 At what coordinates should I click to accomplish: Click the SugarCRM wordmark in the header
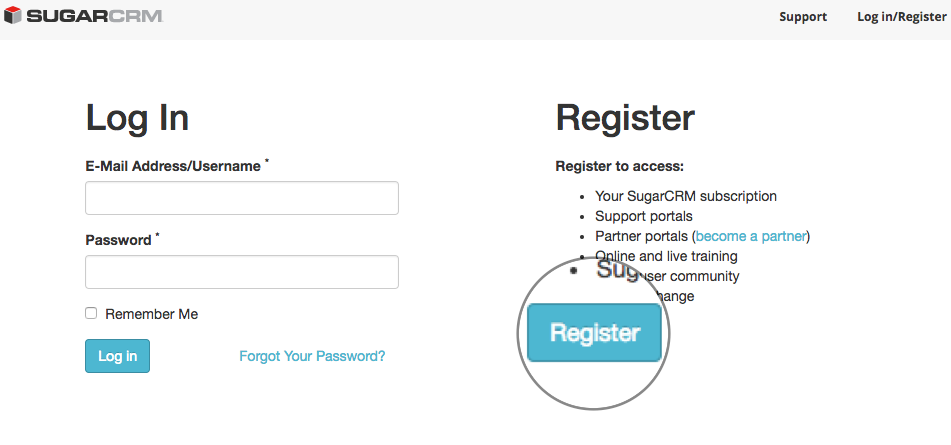coord(95,16)
